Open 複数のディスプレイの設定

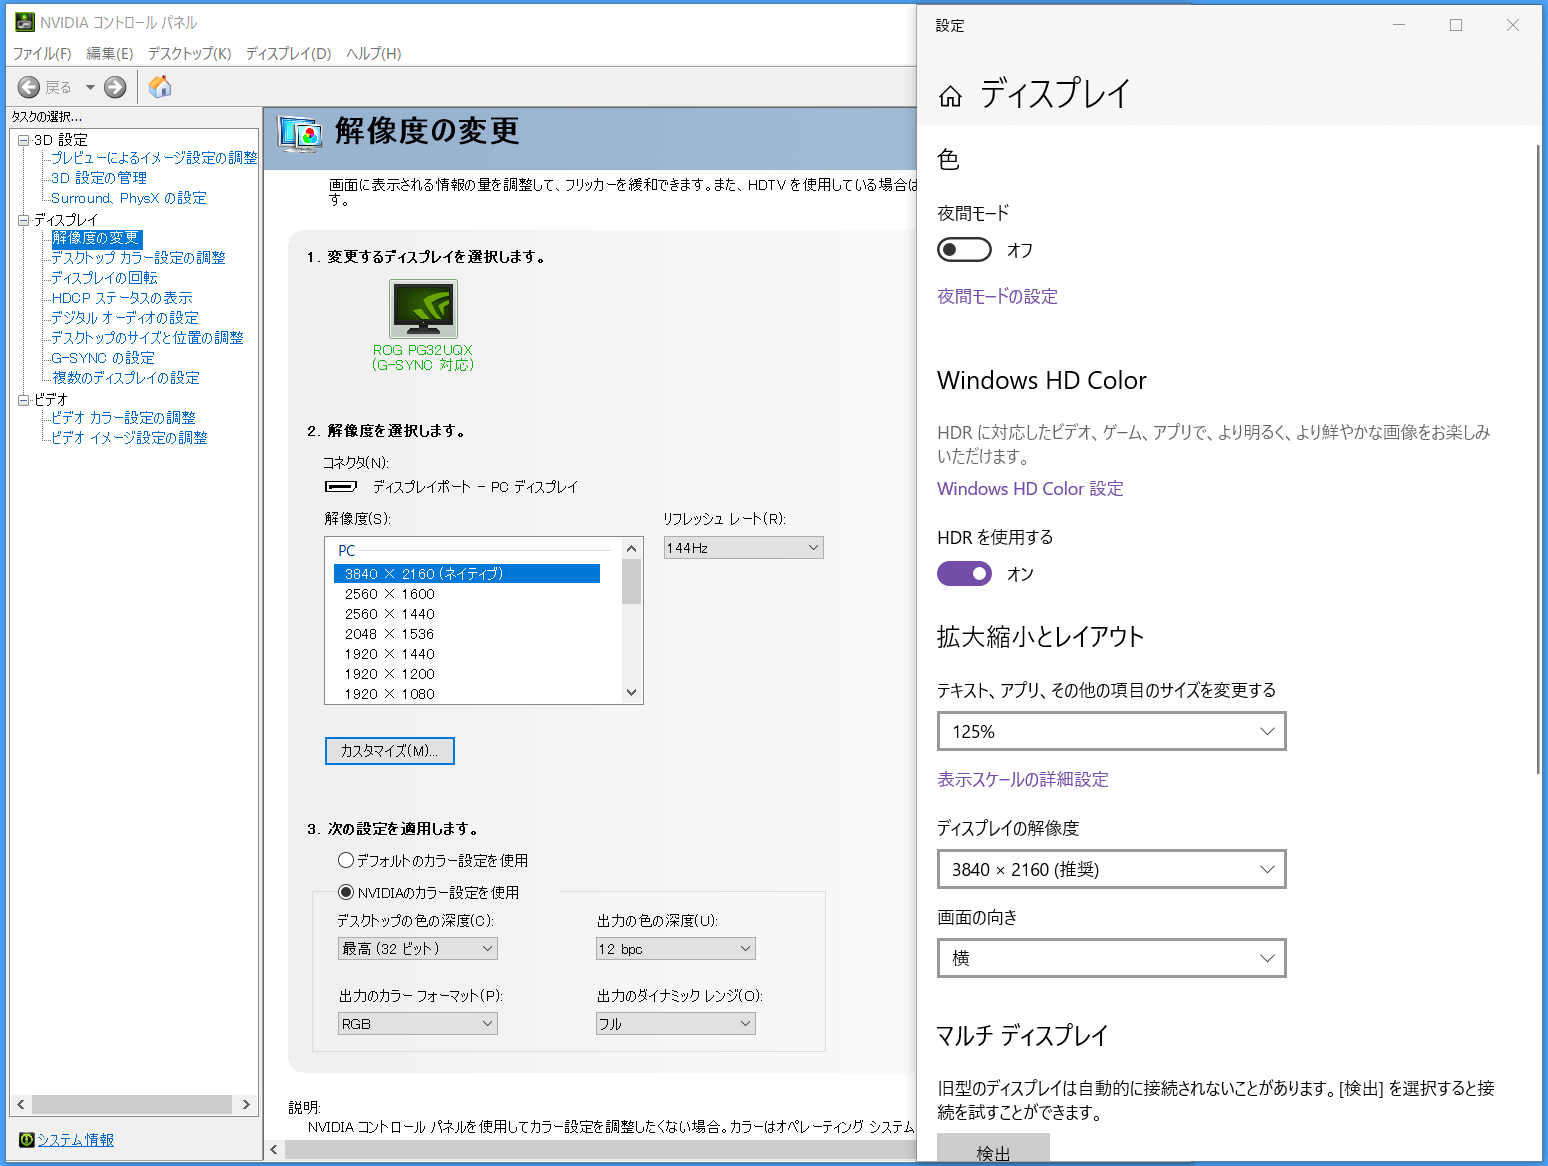coord(126,378)
